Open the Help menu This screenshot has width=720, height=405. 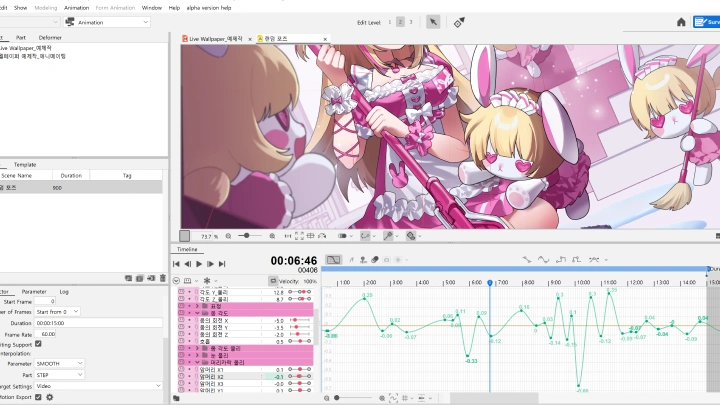click(174, 8)
